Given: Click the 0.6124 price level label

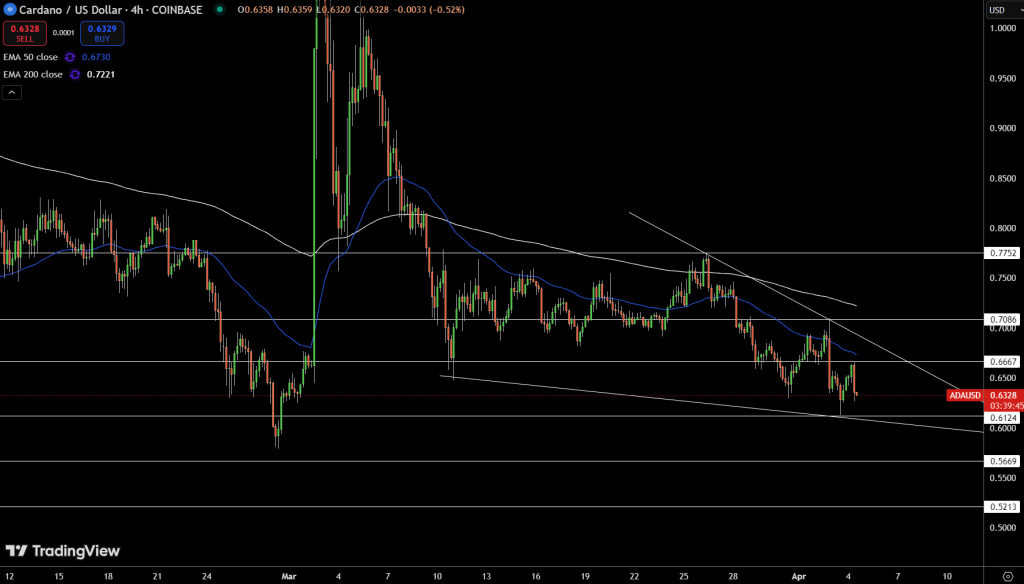Looking at the screenshot, I should pyautogui.click(x=1002, y=417).
